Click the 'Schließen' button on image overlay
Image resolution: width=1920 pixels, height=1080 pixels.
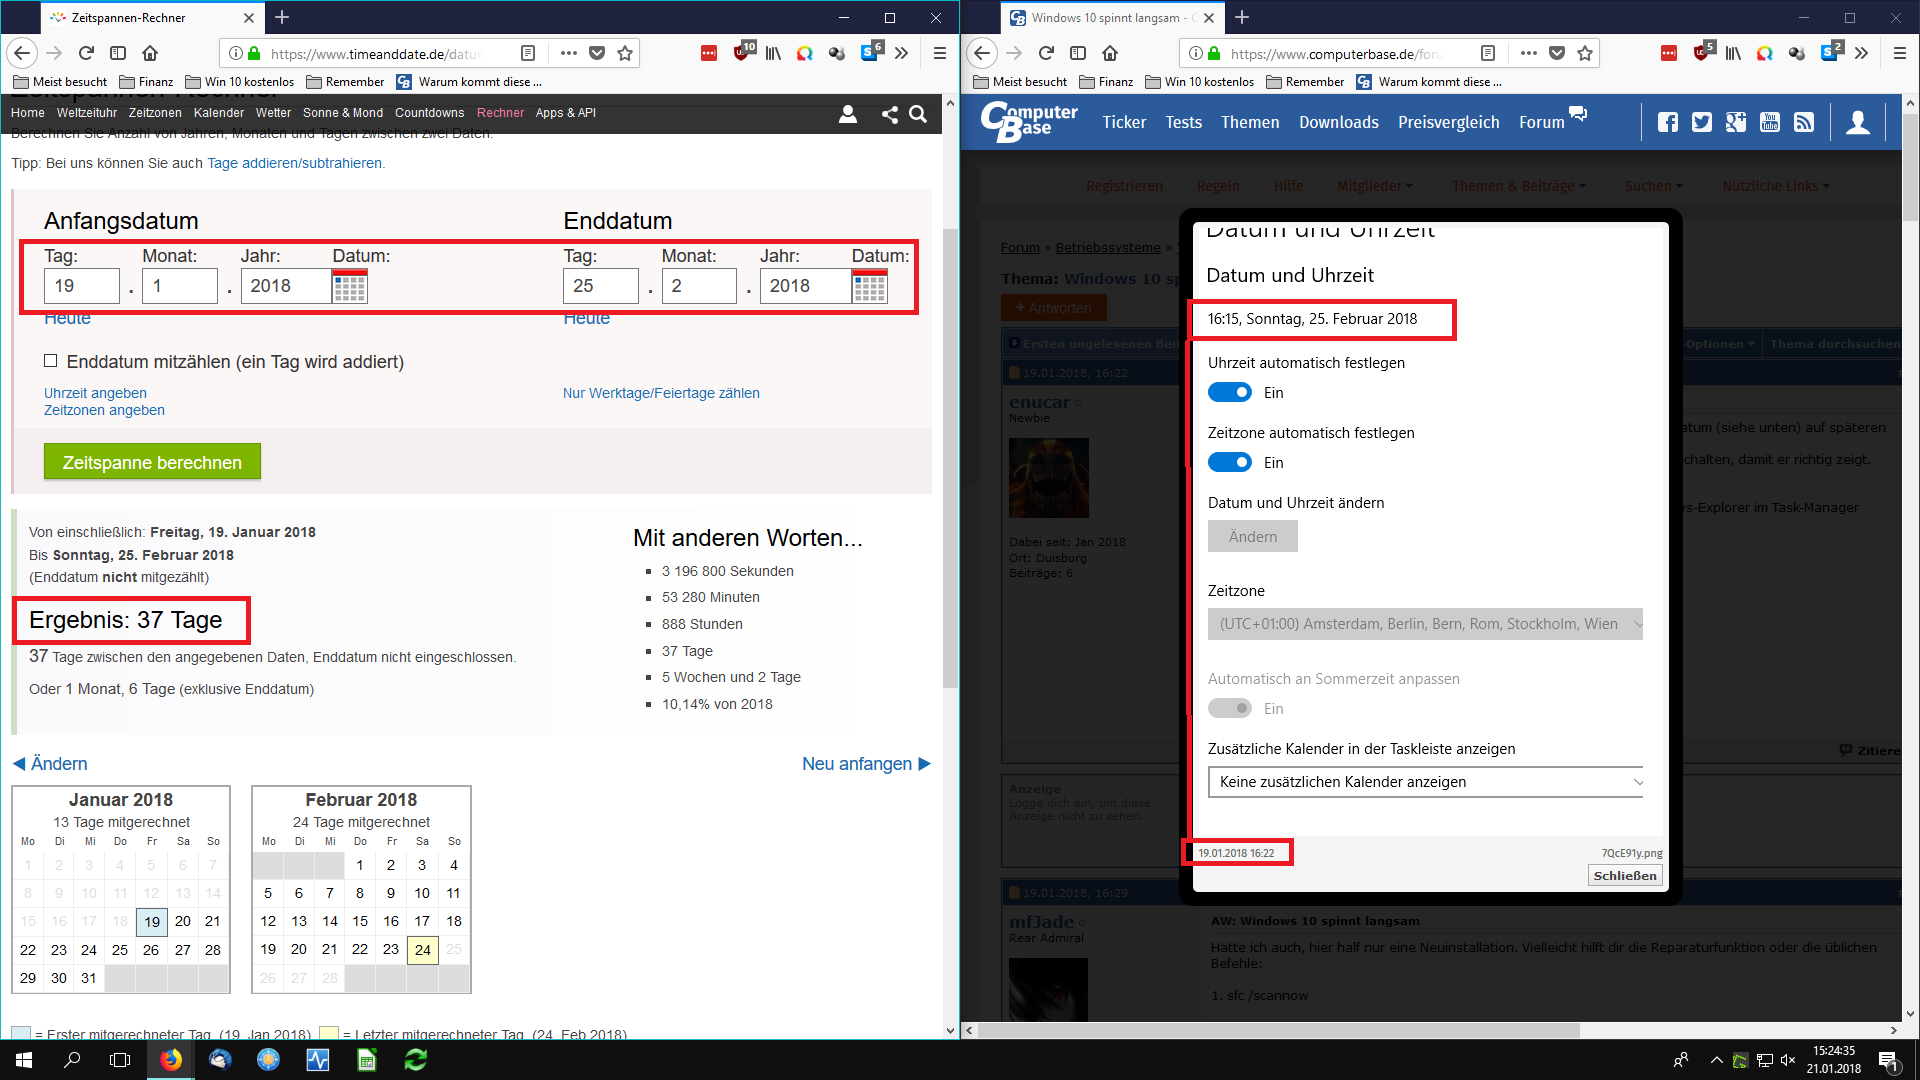[x=1624, y=876]
